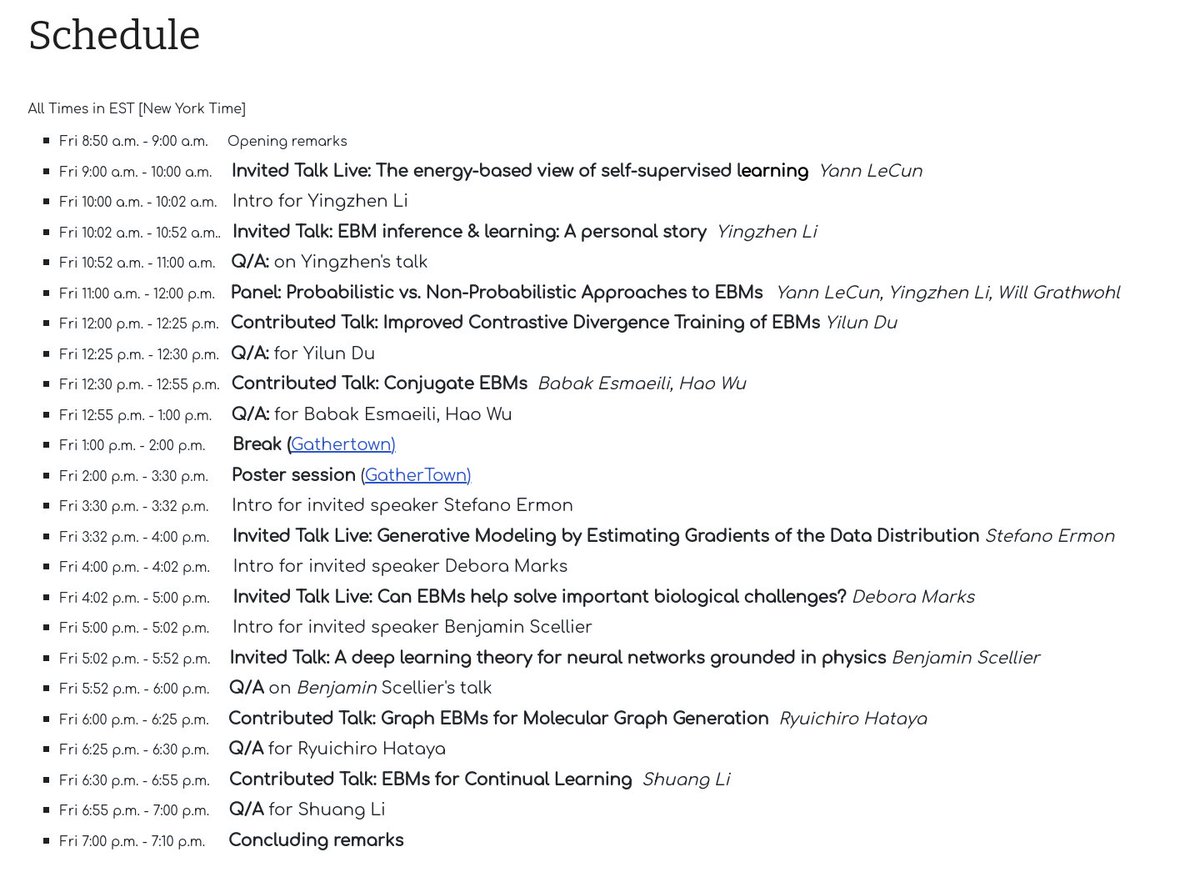
Task: Click the Schedule heading
Action: pyautogui.click(x=114, y=35)
